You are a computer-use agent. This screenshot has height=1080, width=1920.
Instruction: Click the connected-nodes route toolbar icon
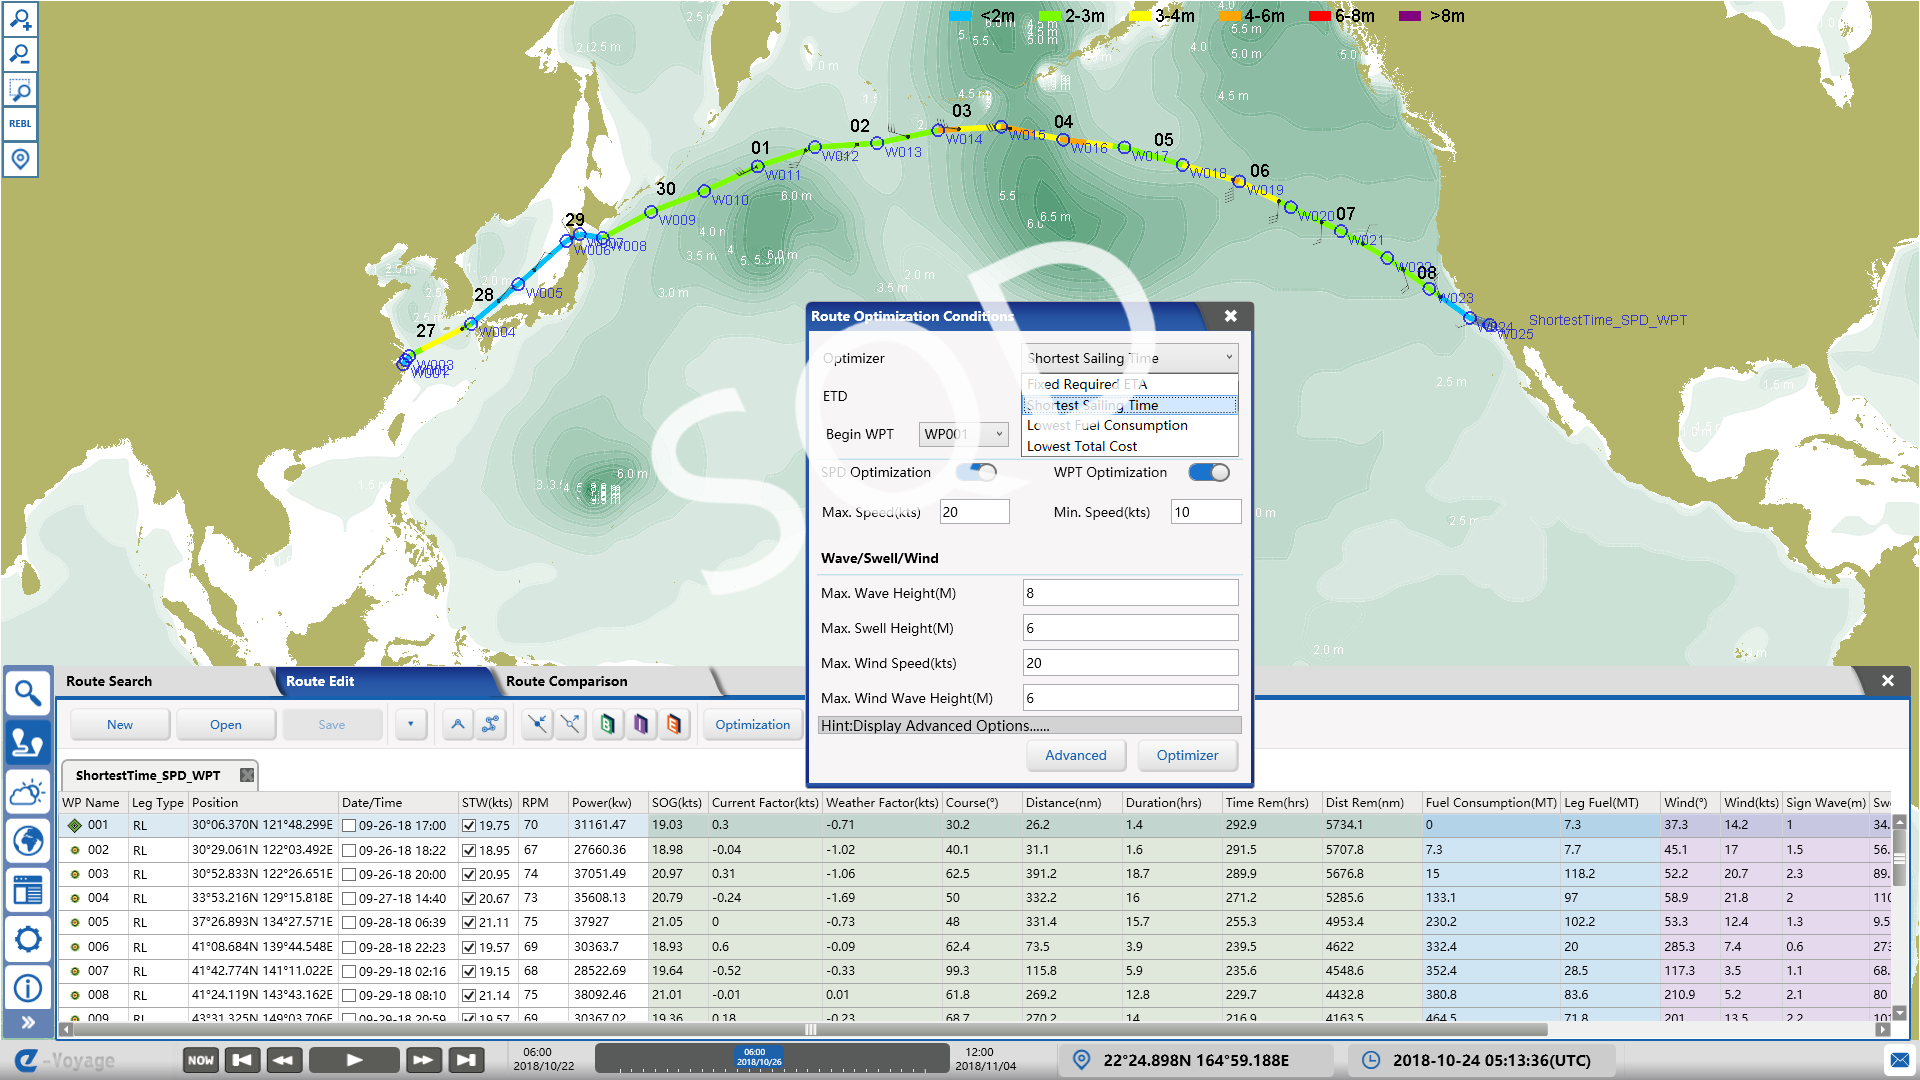coord(491,724)
